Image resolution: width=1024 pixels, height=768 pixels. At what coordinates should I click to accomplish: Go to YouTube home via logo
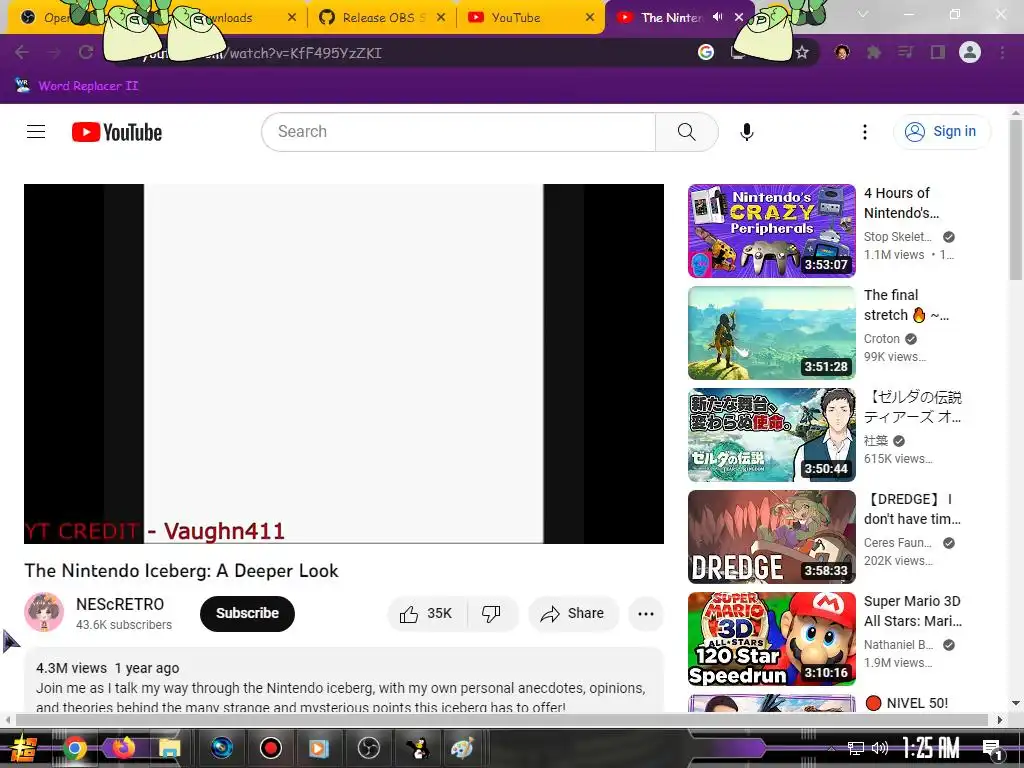click(x=117, y=132)
